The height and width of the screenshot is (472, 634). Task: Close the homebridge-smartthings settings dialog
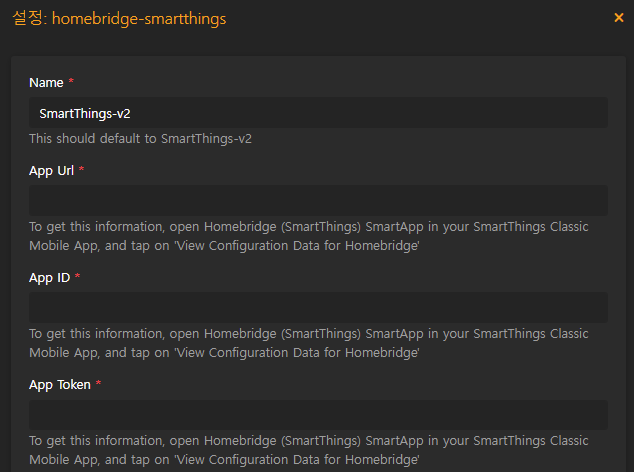[x=619, y=18]
